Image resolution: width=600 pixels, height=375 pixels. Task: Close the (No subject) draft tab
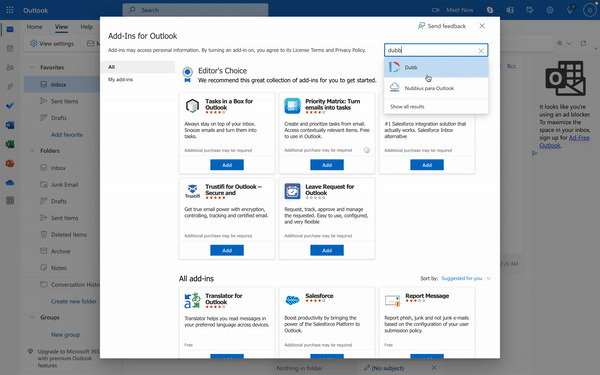434,368
